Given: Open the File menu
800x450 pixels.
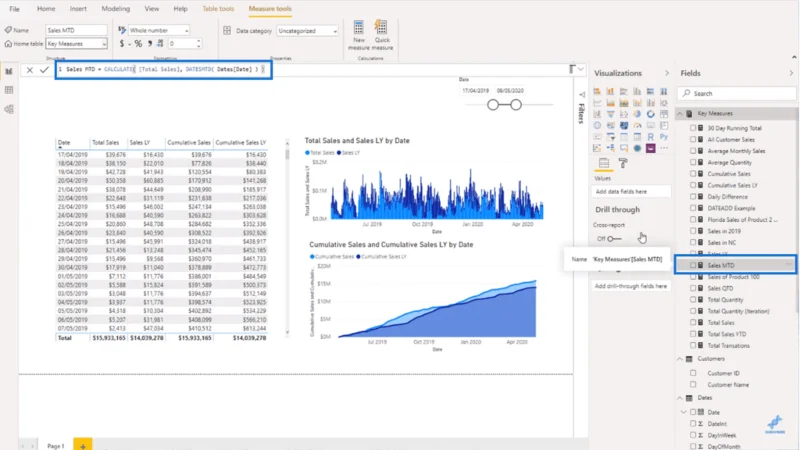Looking at the screenshot, I should 14,9.
